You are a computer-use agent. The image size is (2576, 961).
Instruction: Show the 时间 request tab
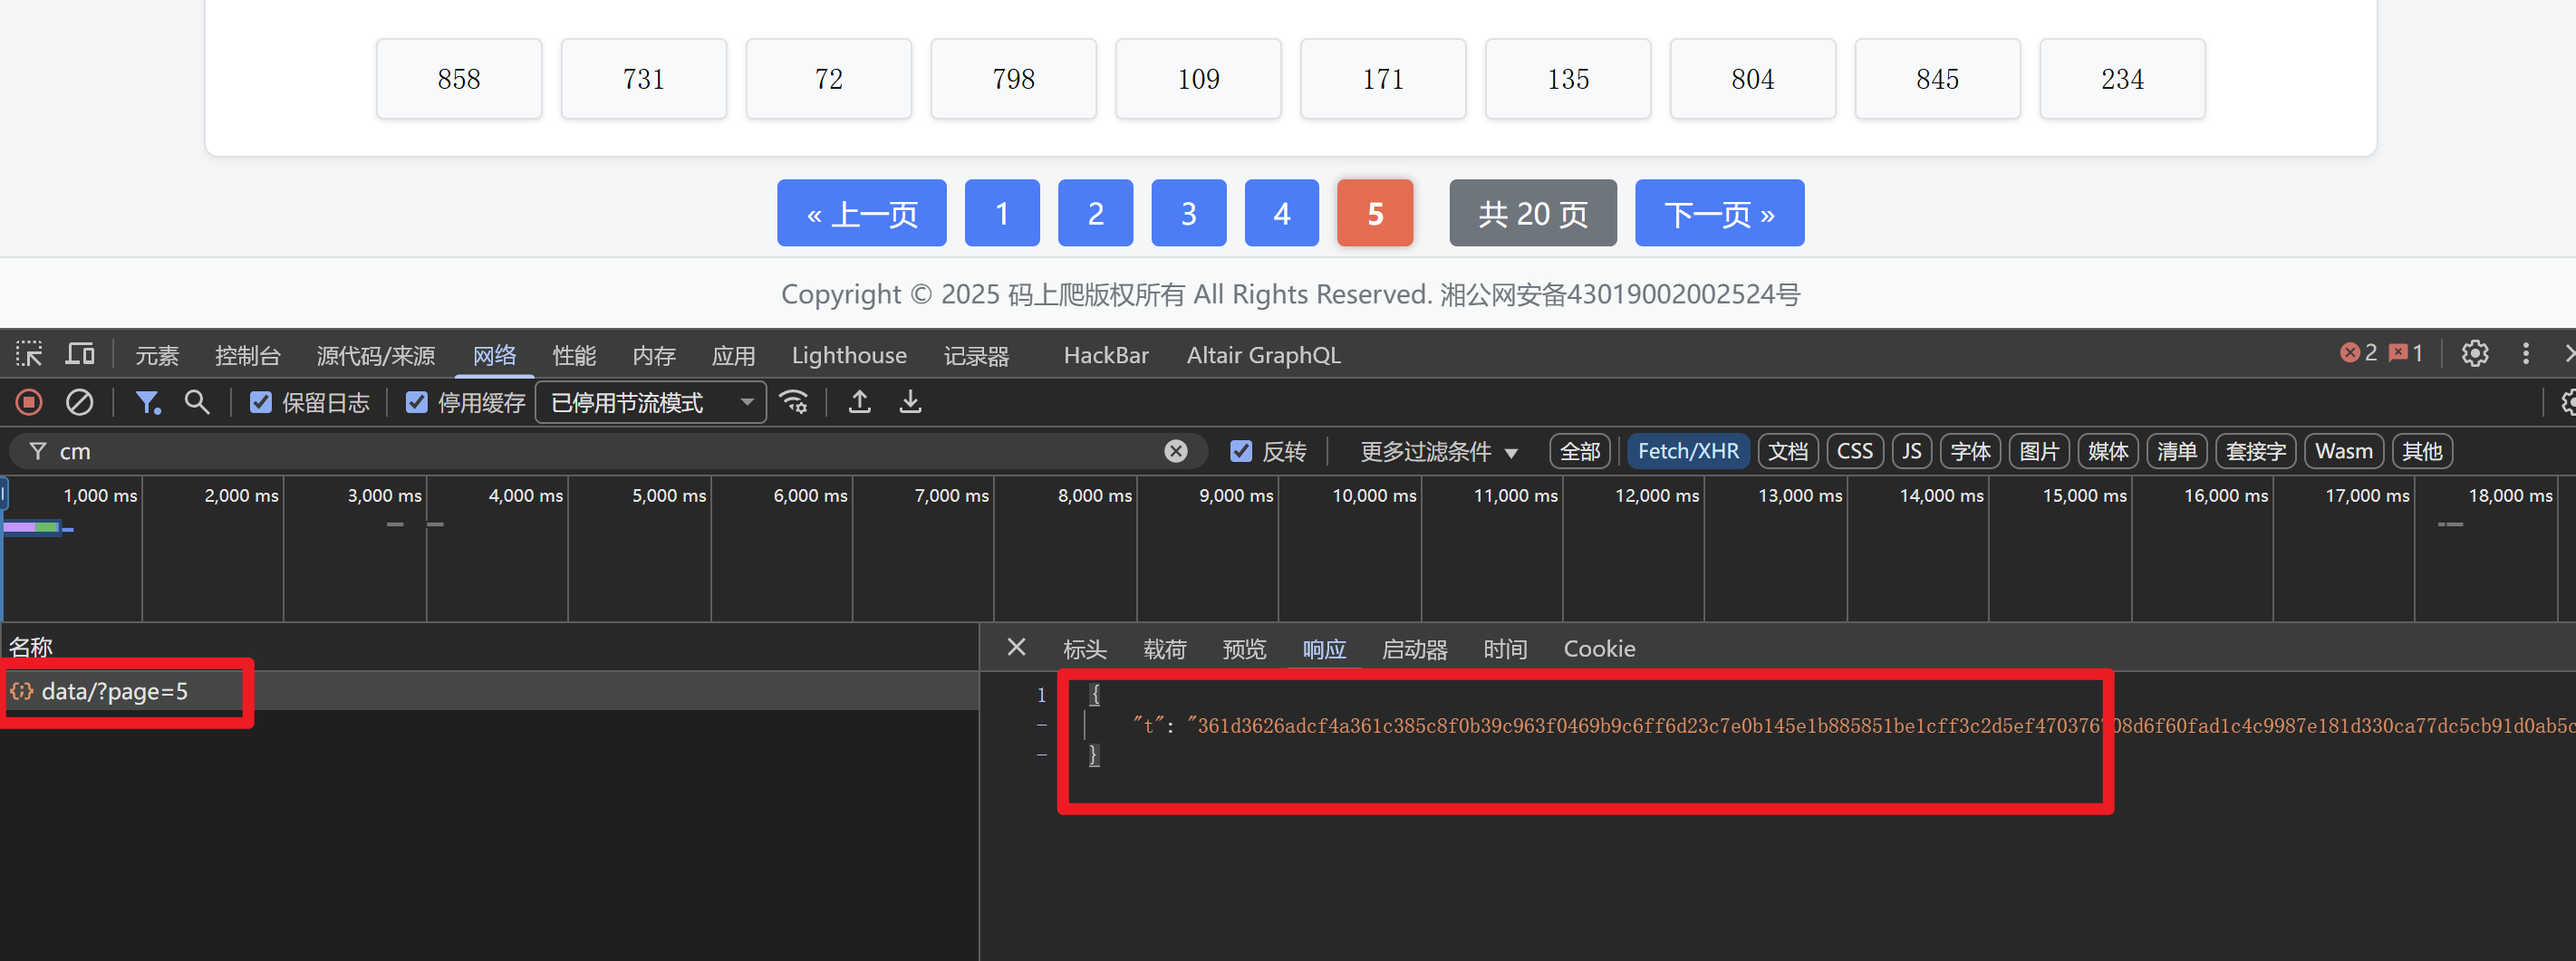1505,649
